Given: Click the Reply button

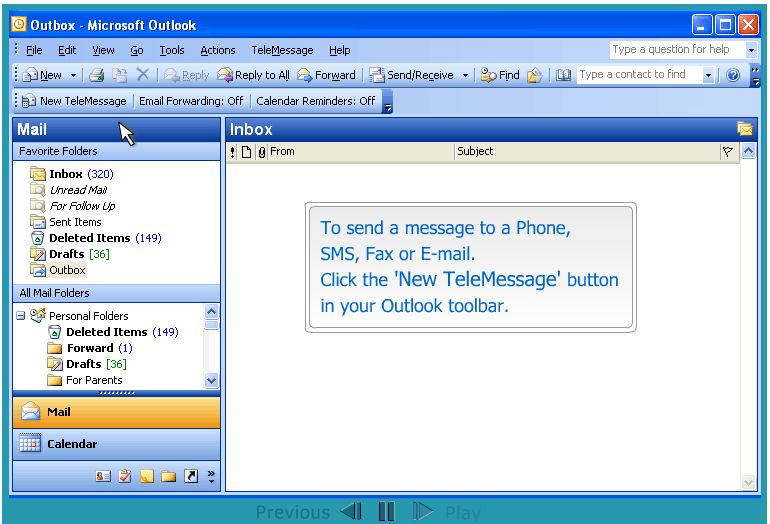Looking at the screenshot, I should click(x=187, y=75).
